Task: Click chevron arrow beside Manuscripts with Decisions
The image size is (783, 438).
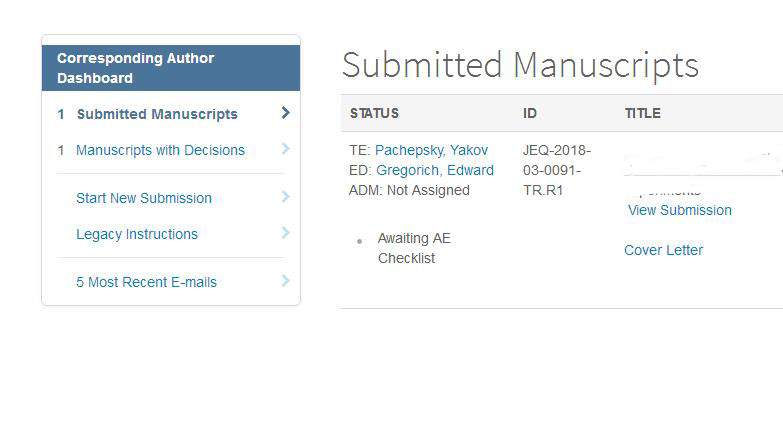Action: (x=286, y=149)
